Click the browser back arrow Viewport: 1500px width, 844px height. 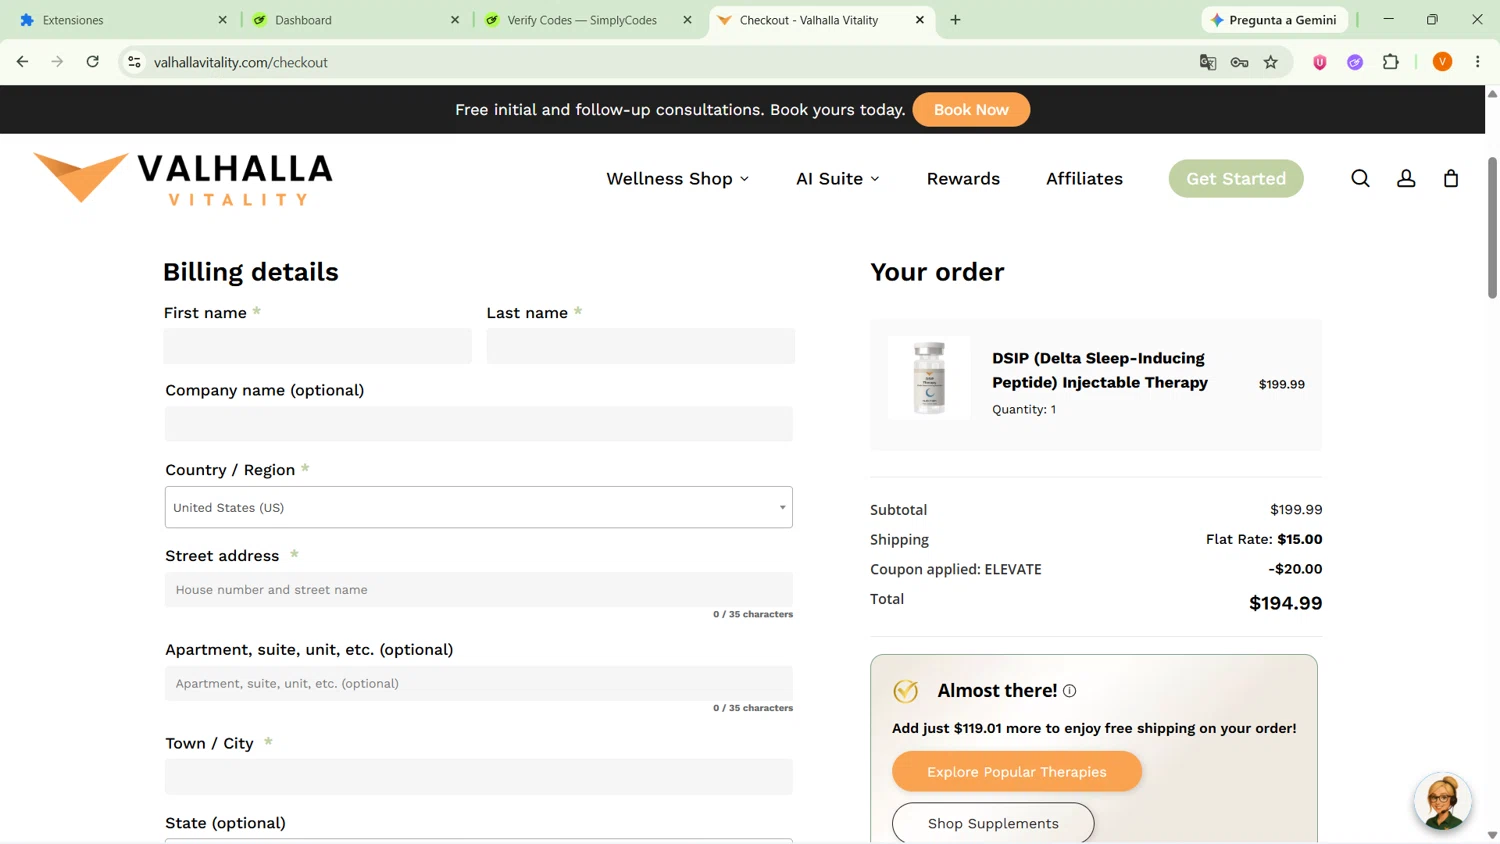click(22, 62)
